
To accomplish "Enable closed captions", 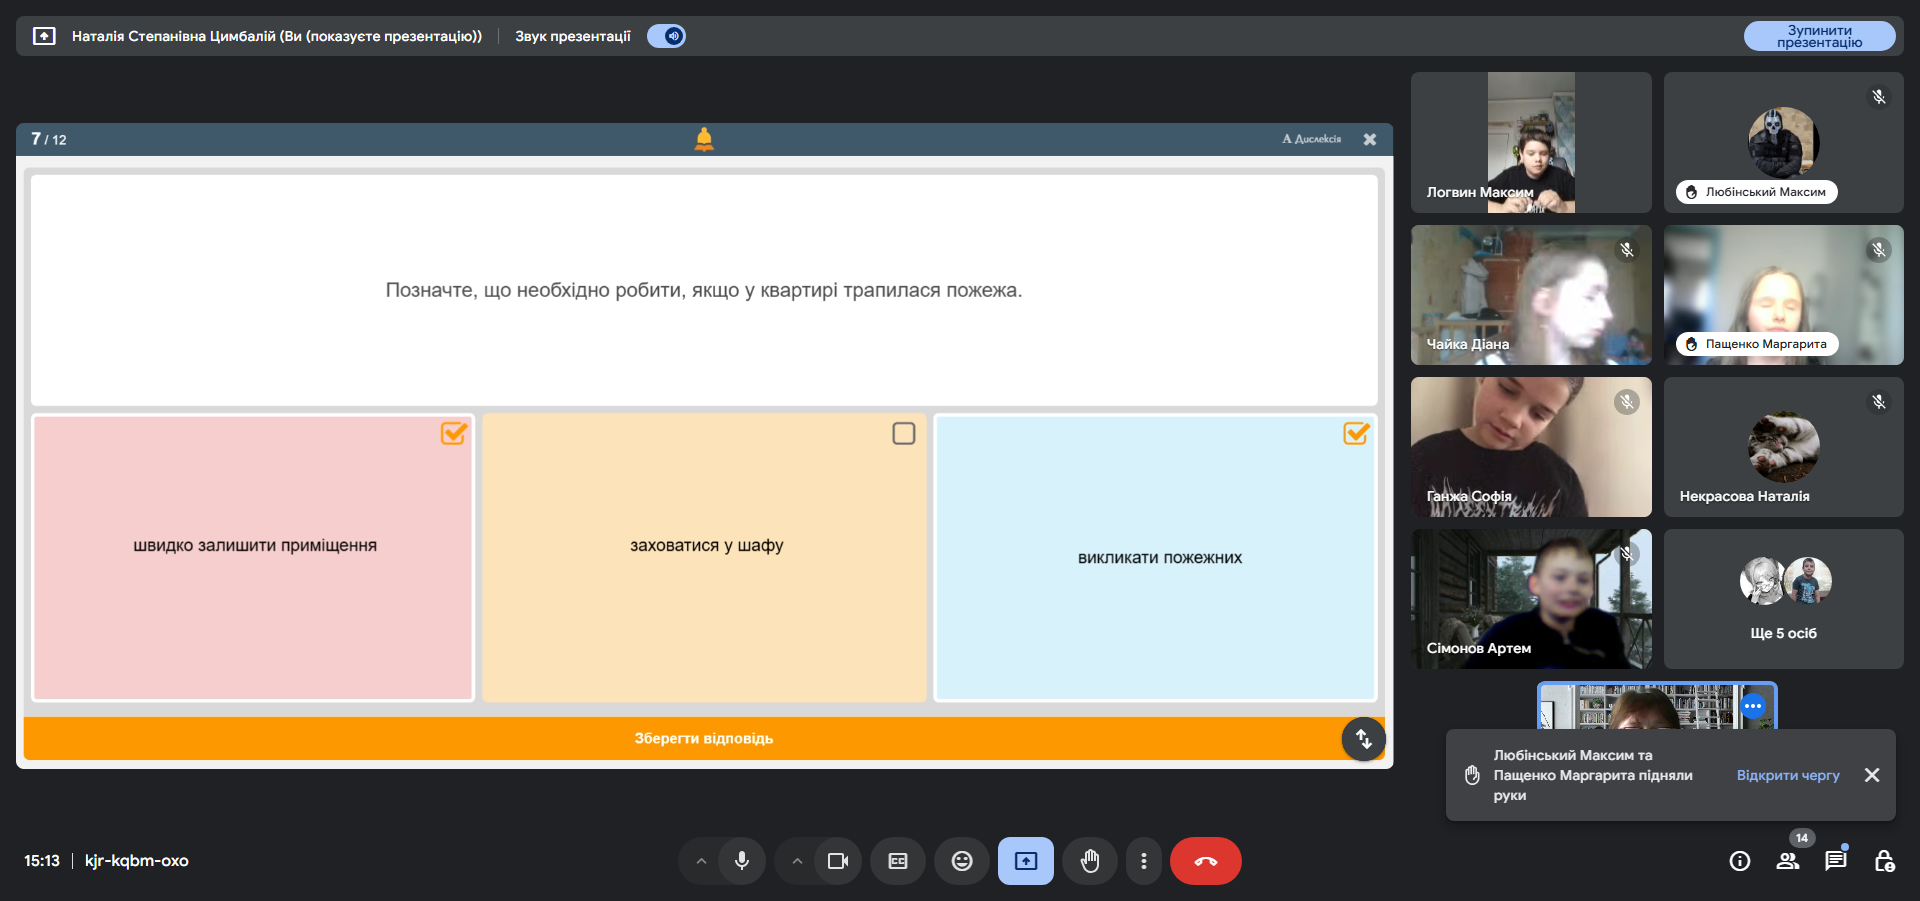I will [x=898, y=861].
